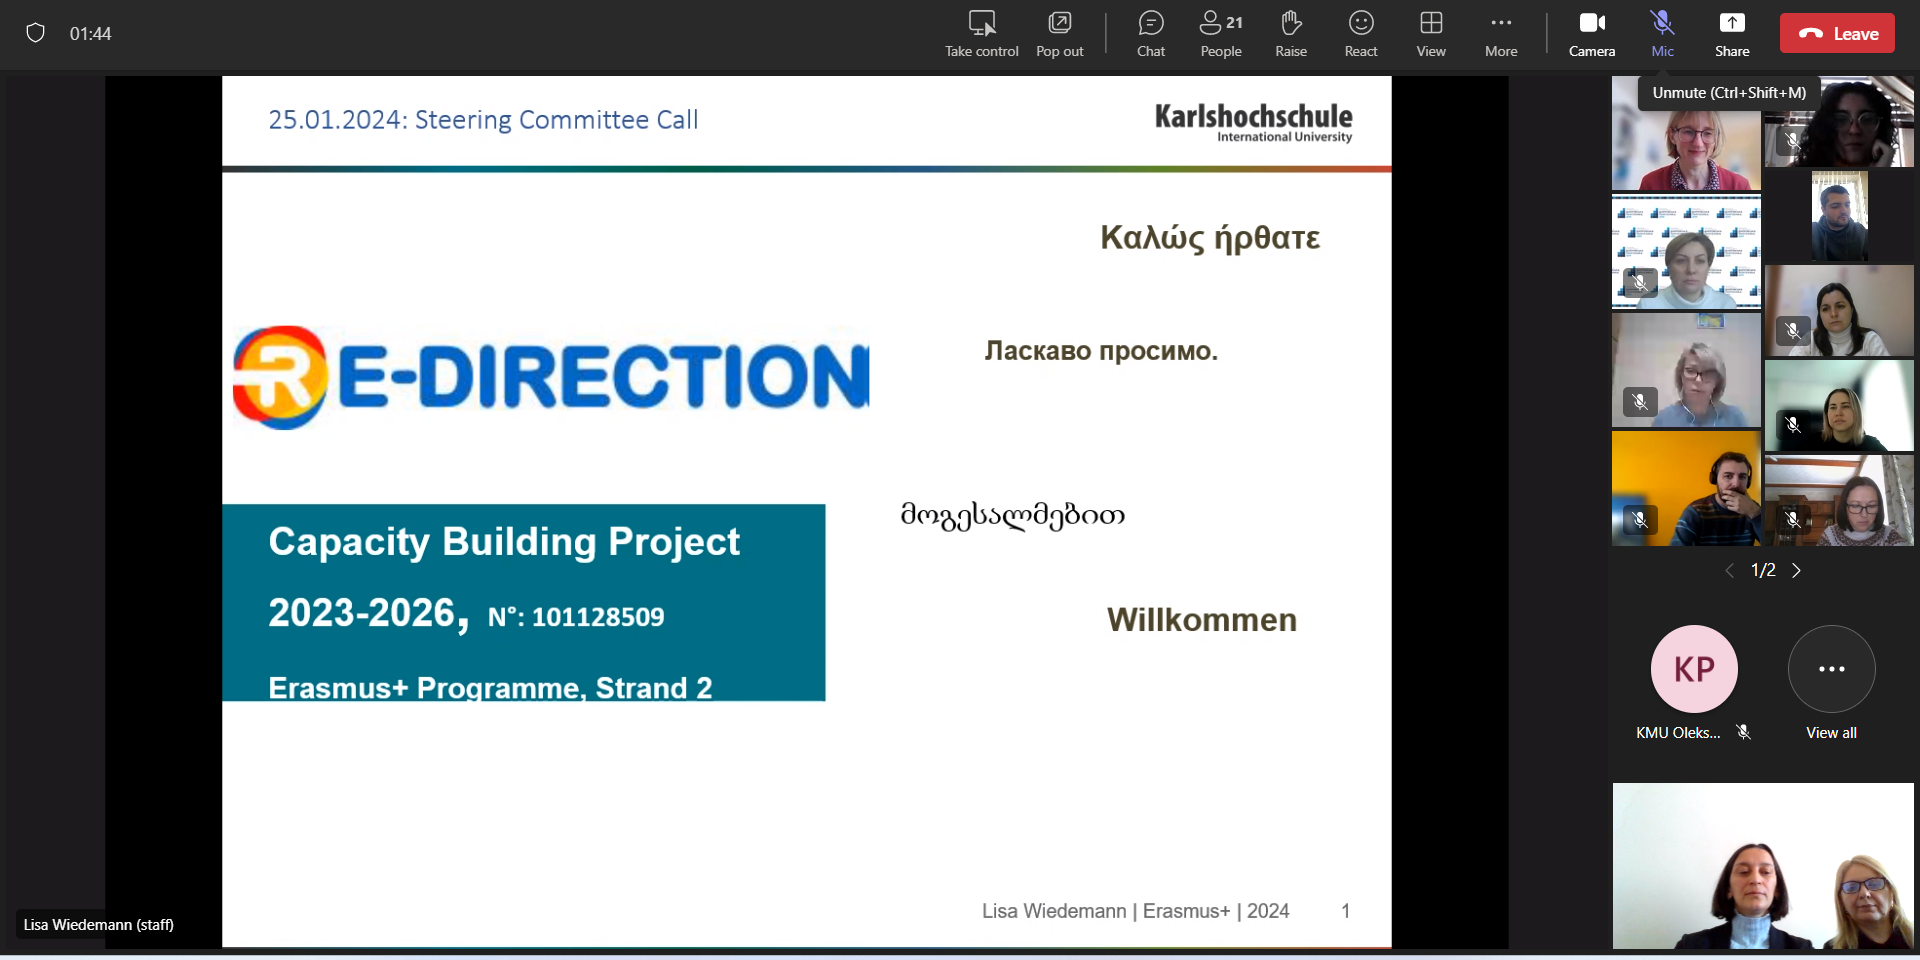This screenshot has width=1920, height=960.
Task: Go to previous page of participant videos
Action: pyautogui.click(x=1729, y=570)
